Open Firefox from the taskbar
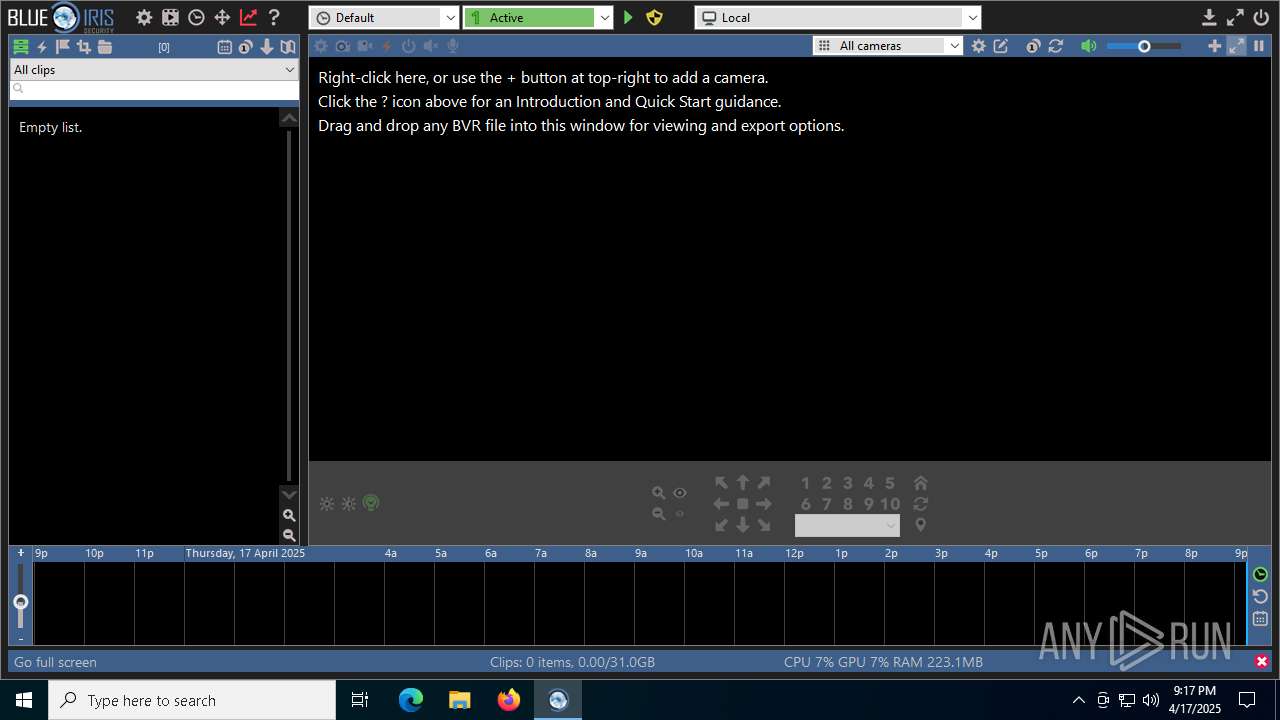Image resolution: width=1280 pixels, height=720 pixels. click(509, 700)
